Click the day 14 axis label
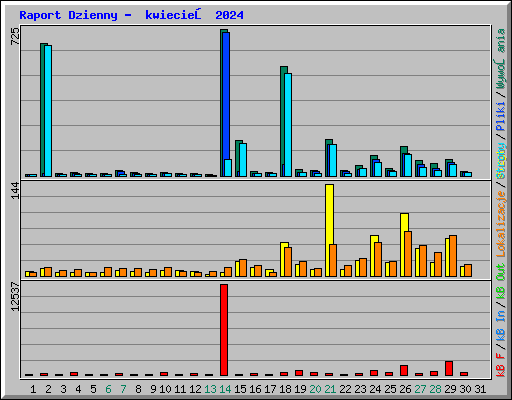The height and width of the screenshot is (400, 512). (225, 389)
